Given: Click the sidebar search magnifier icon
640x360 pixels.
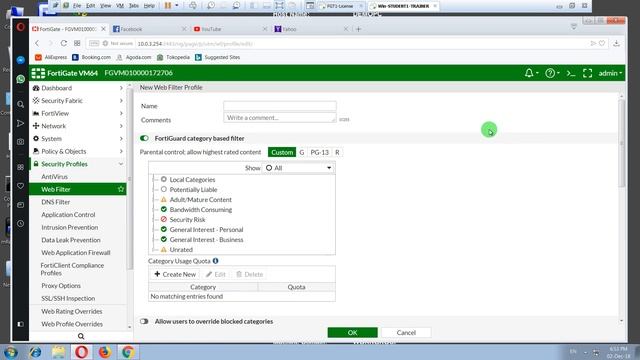Looking at the screenshot, I should 81,336.
